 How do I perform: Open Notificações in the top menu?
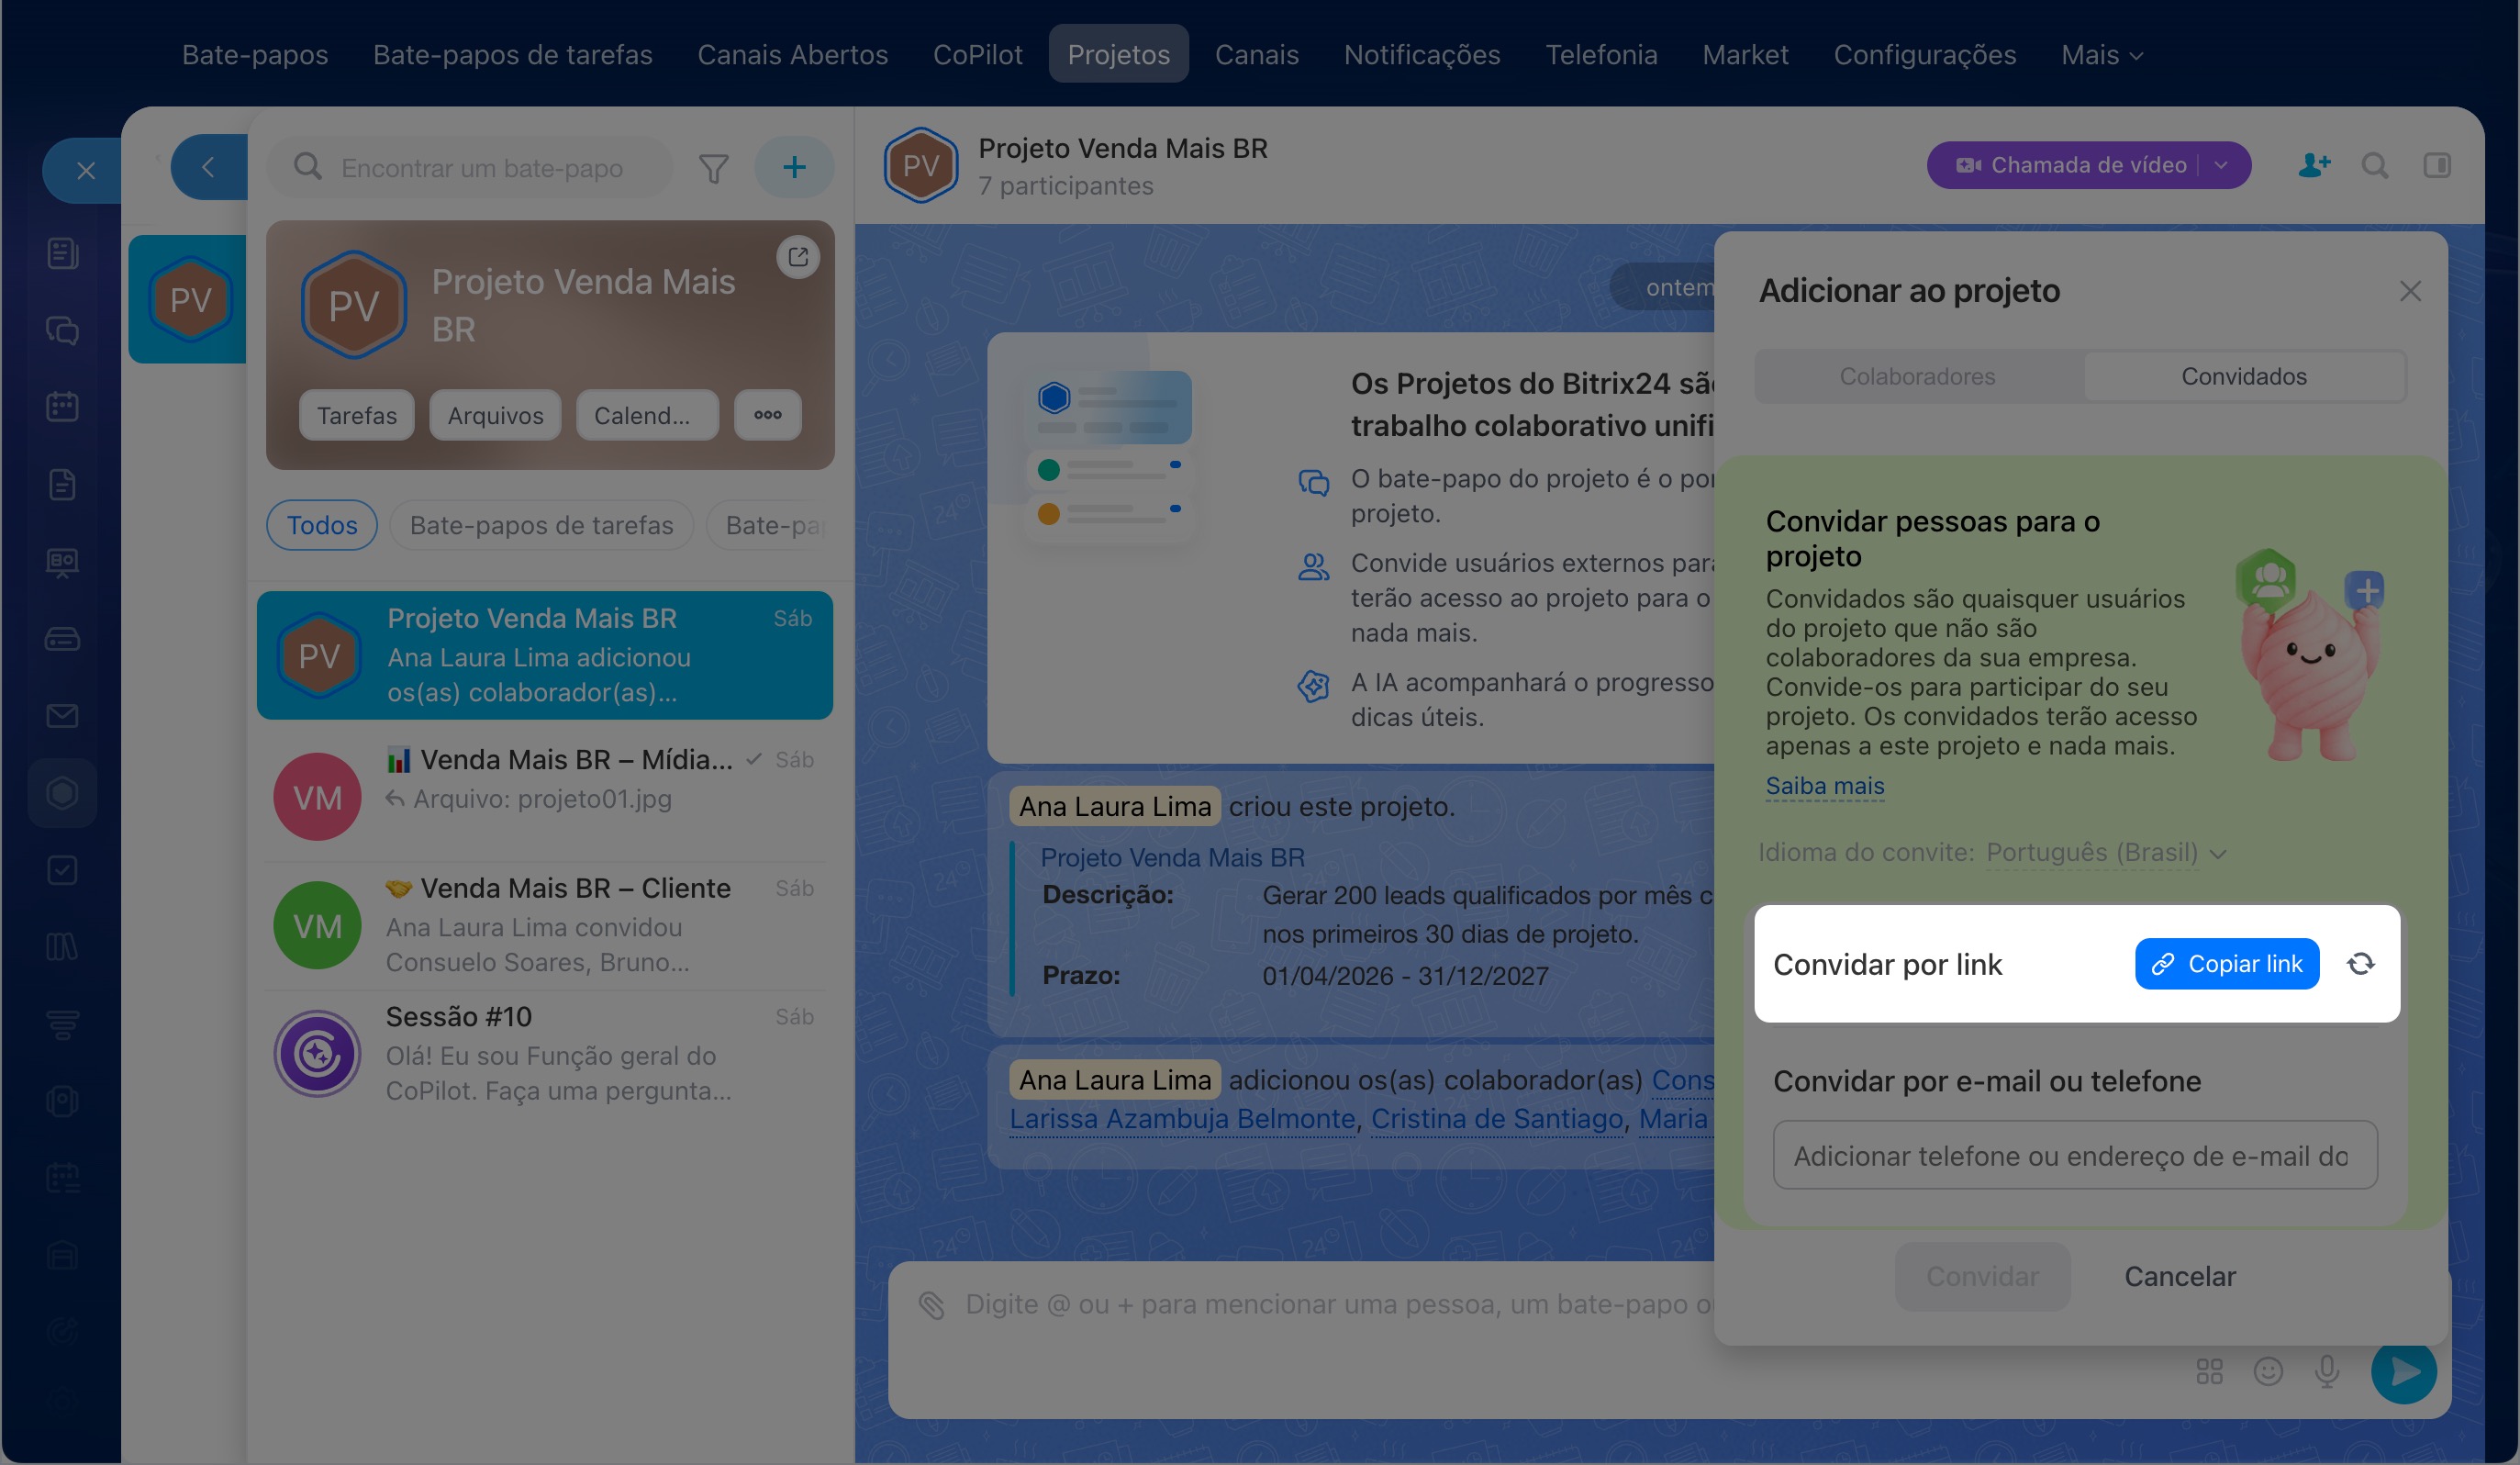coord(1422,54)
